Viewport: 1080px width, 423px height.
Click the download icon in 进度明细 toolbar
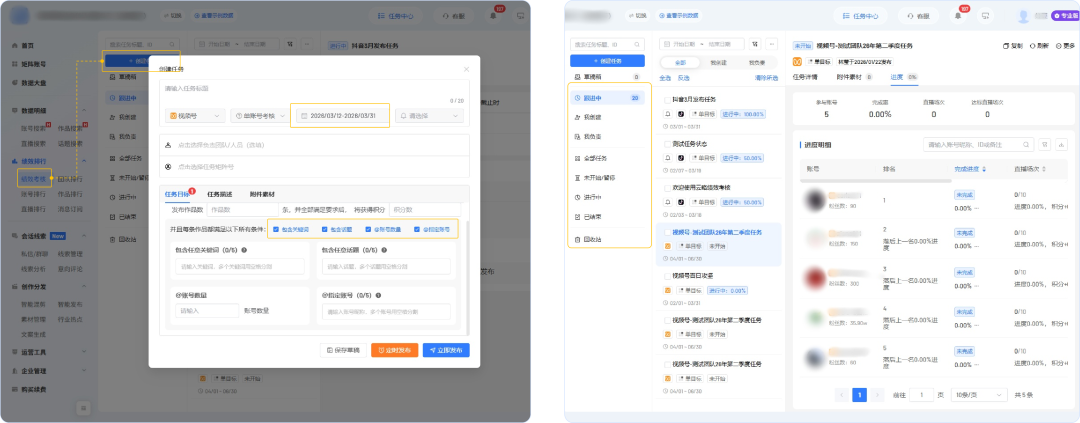pyautogui.click(x=1061, y=144)
